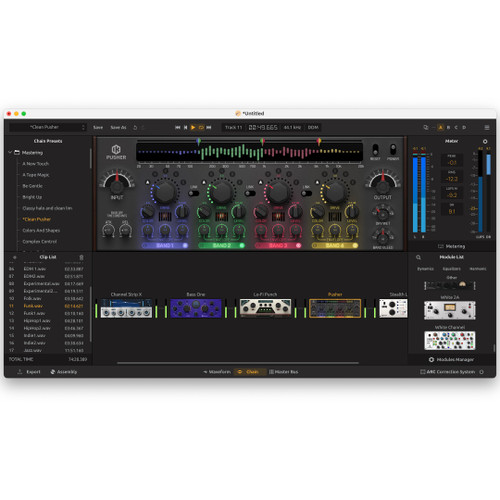Select the Channel Strip X module thumbnail
This screenshot has width=500, height=500.
(x=126, y=308)
